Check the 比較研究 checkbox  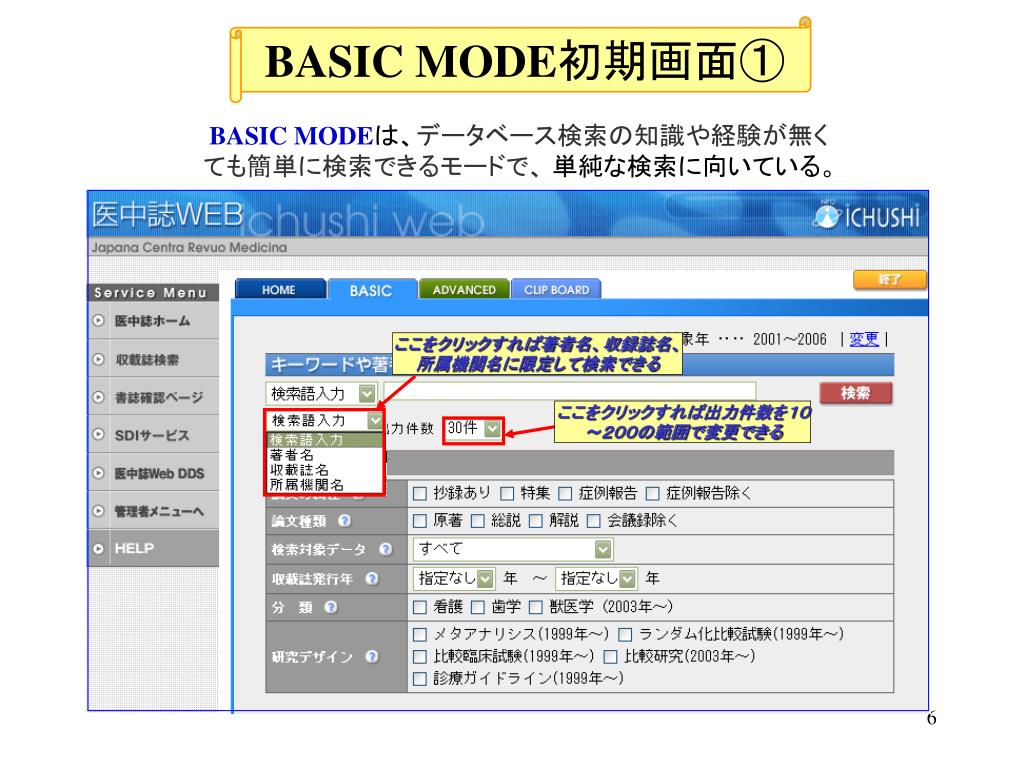(x=611, y=657)
